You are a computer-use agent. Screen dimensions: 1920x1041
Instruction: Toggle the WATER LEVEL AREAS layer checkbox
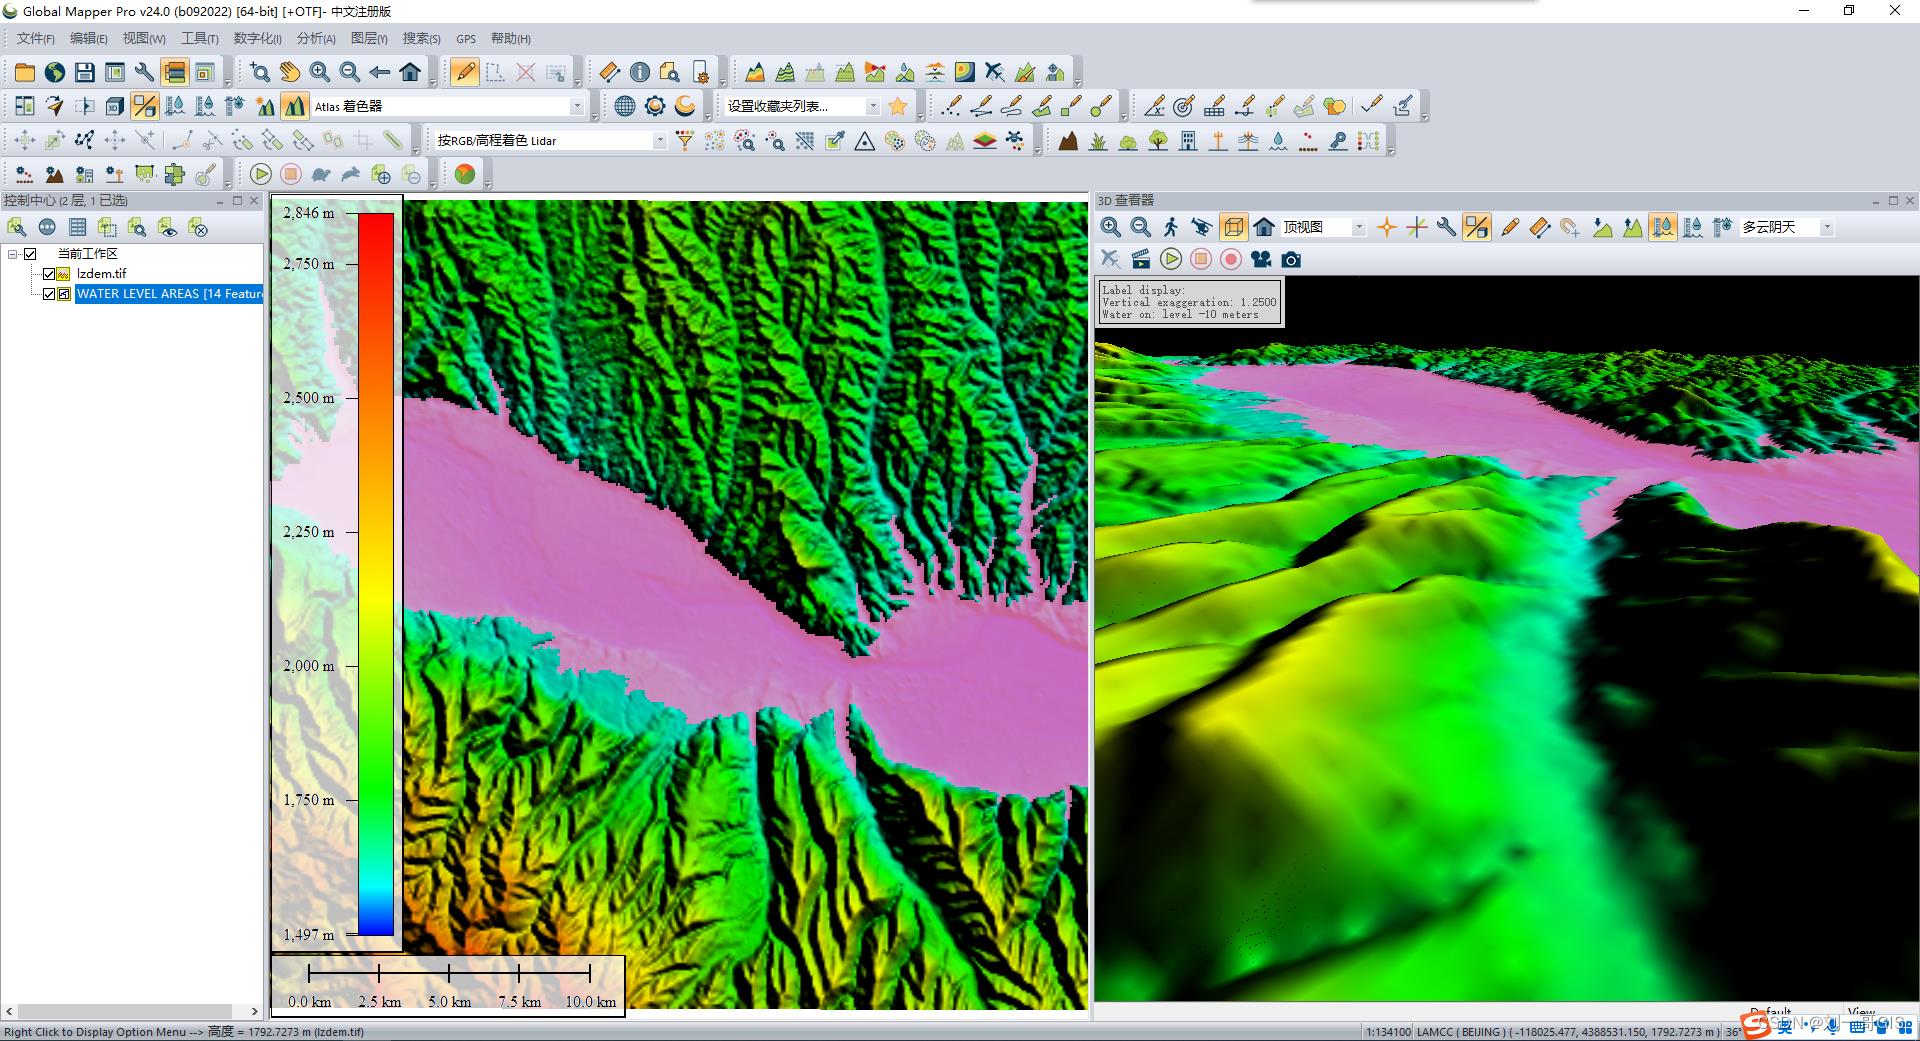click(48, 294)
